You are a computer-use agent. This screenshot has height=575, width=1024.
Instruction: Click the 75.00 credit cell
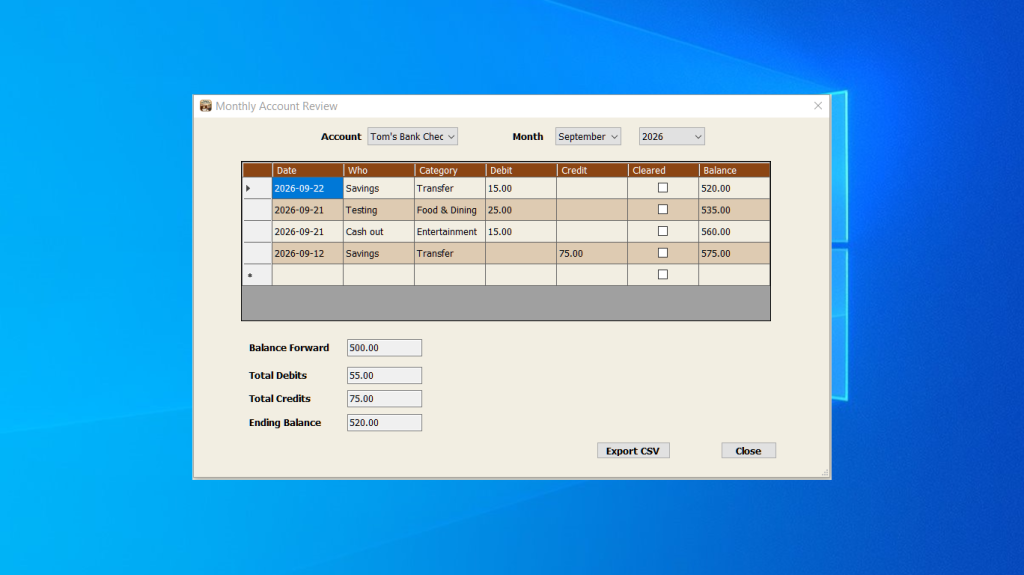coord(592,254)
